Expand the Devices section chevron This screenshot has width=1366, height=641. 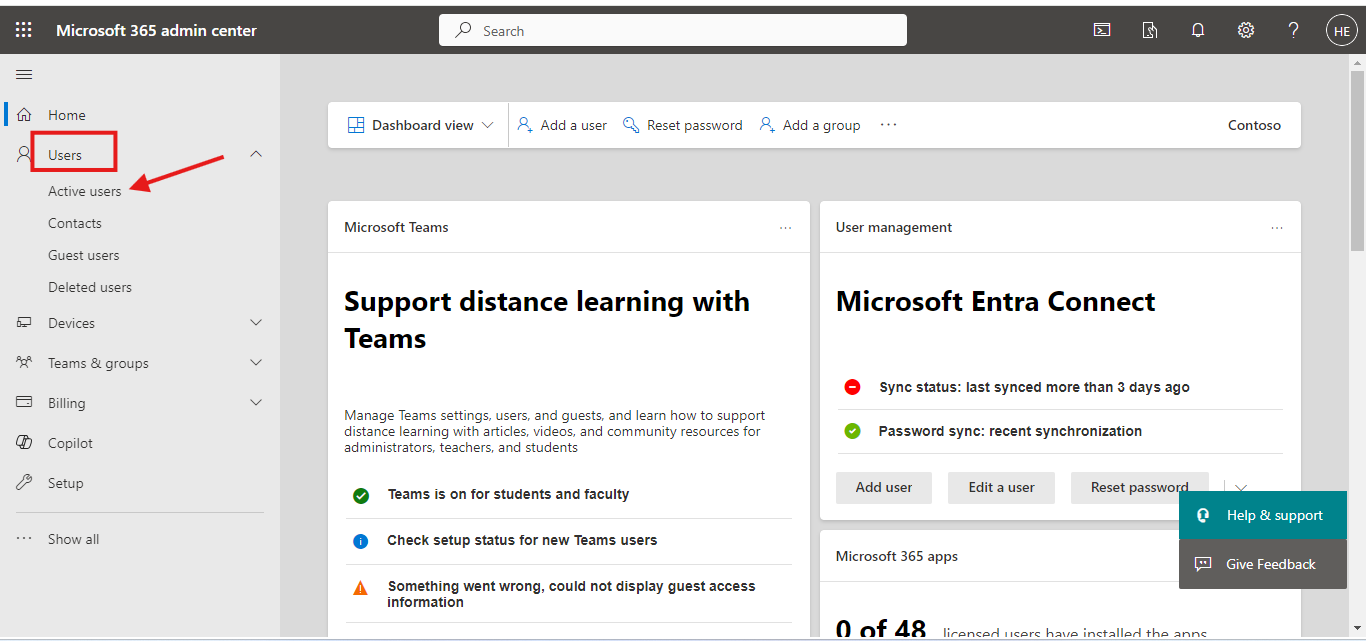(x=256, y=323)
